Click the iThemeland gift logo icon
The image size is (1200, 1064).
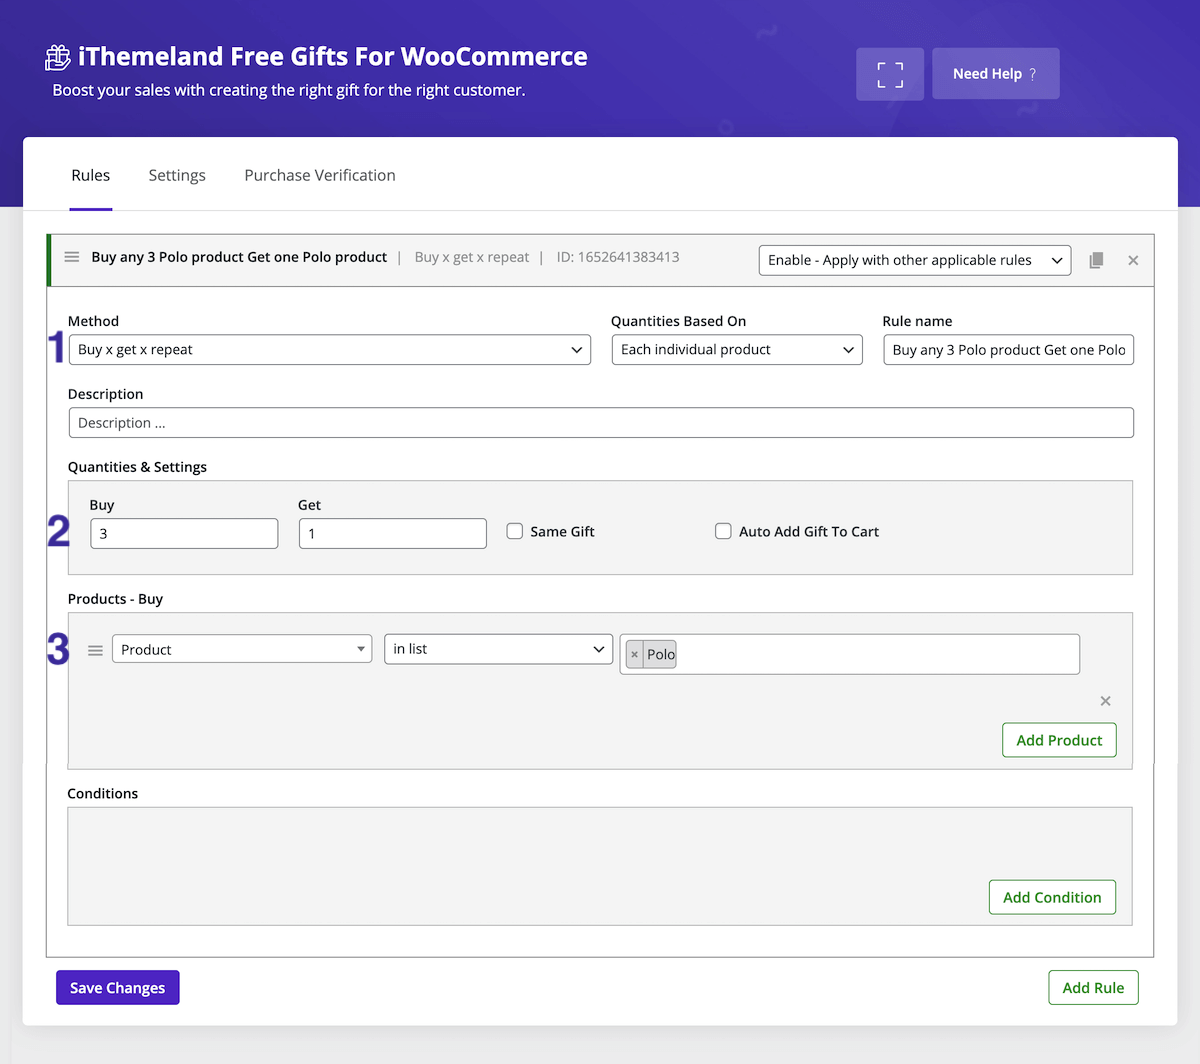click(58, 58)
